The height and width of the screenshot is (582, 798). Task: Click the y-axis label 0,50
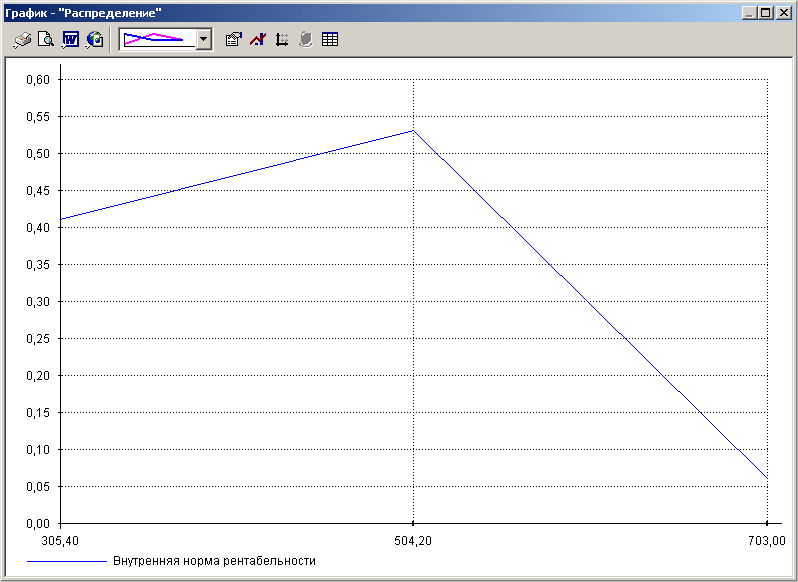[38, 154]
